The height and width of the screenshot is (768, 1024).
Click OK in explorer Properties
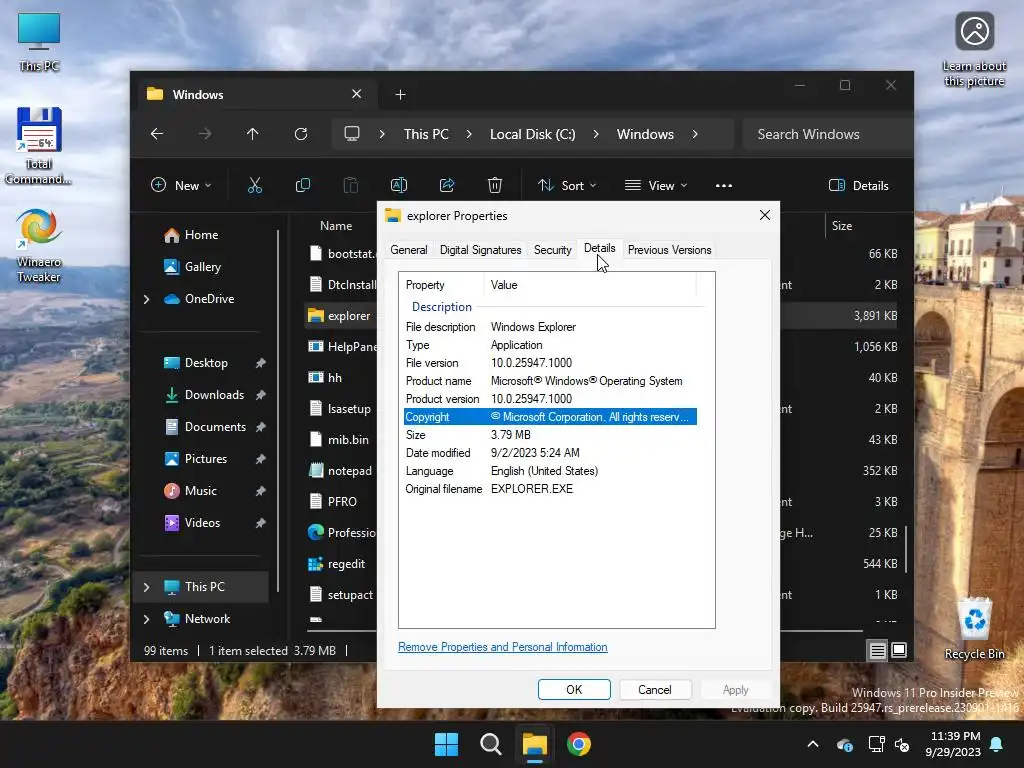(574, 690)
